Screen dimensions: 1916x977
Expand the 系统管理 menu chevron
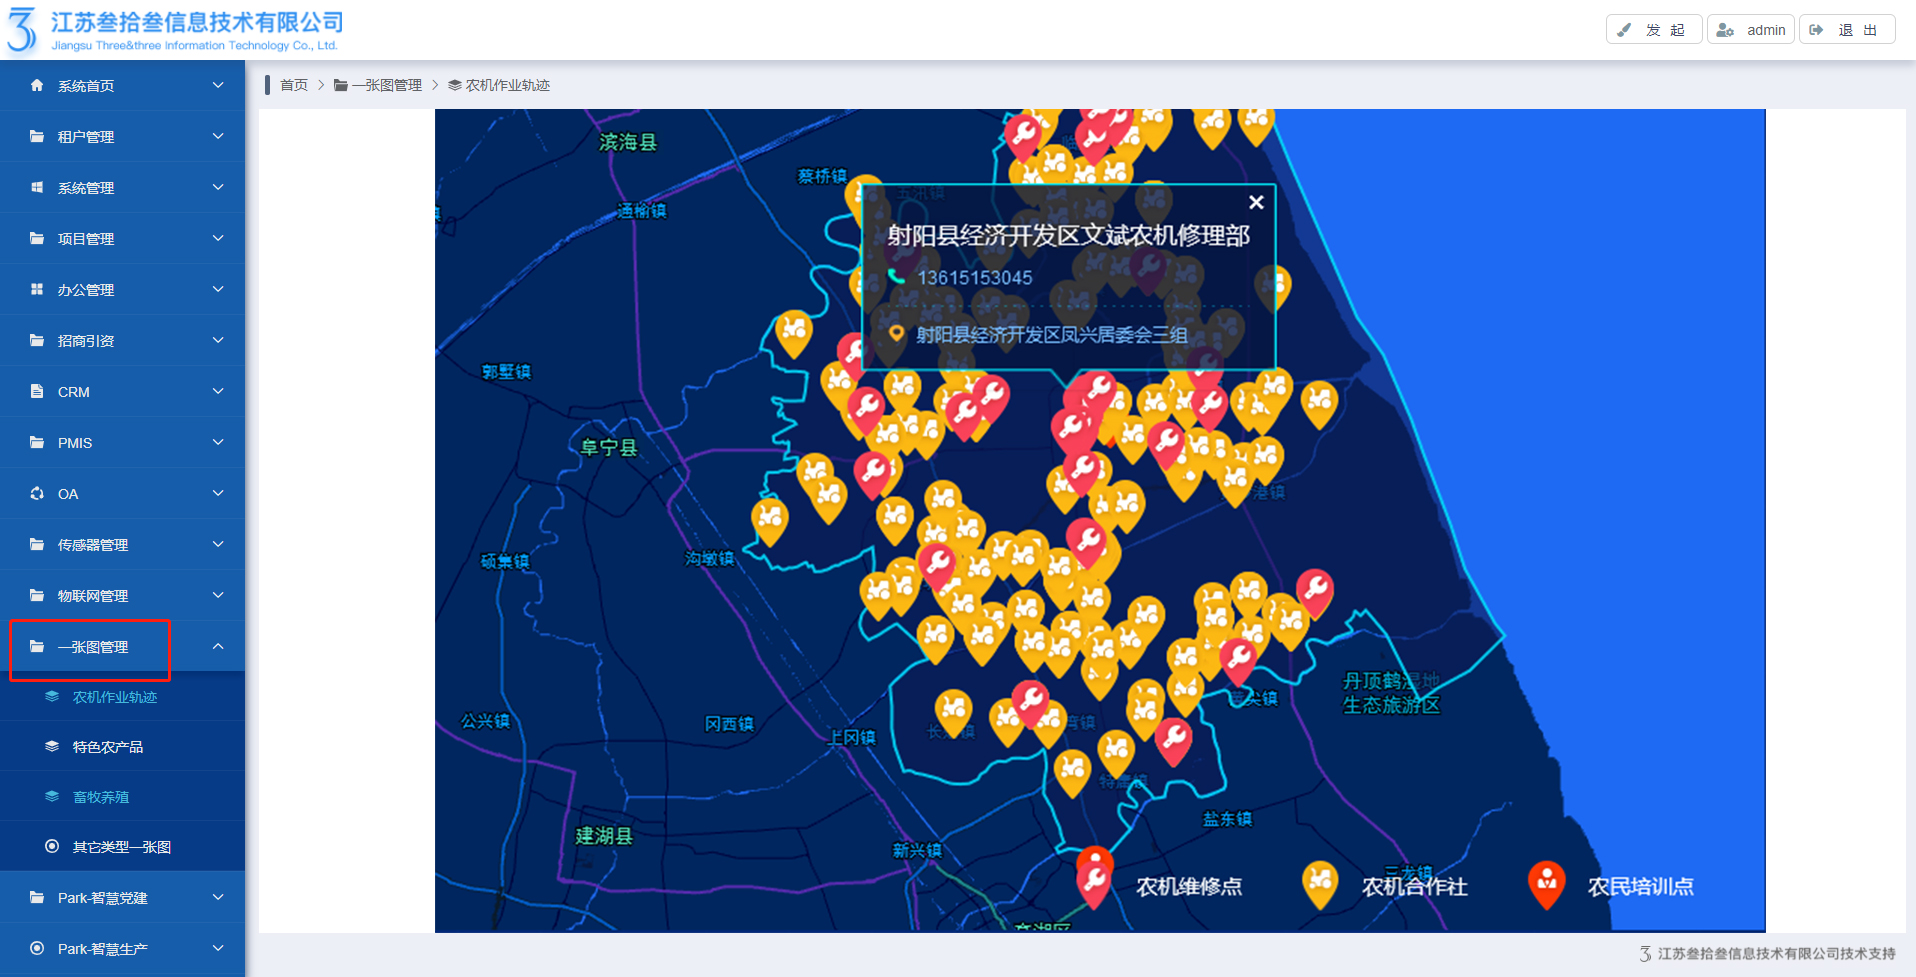click(x=218, y=188)
